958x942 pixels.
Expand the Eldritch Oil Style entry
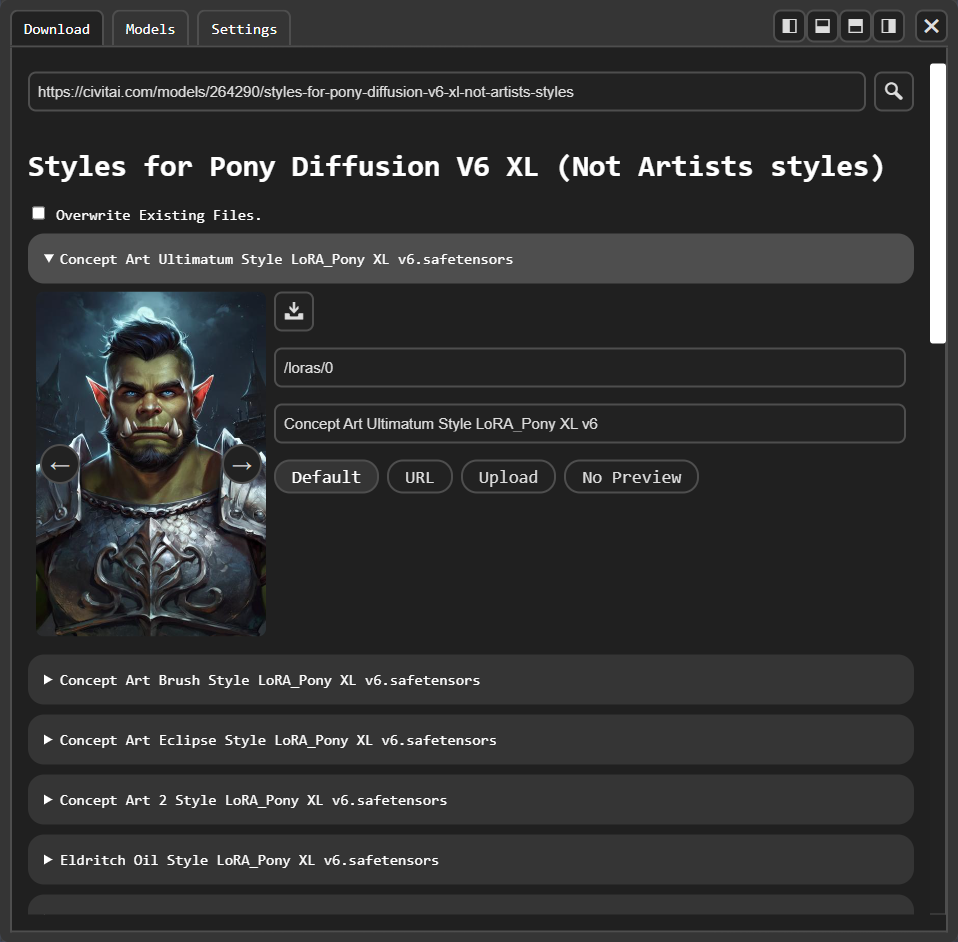pyautogui.click(x=470, y=859)
